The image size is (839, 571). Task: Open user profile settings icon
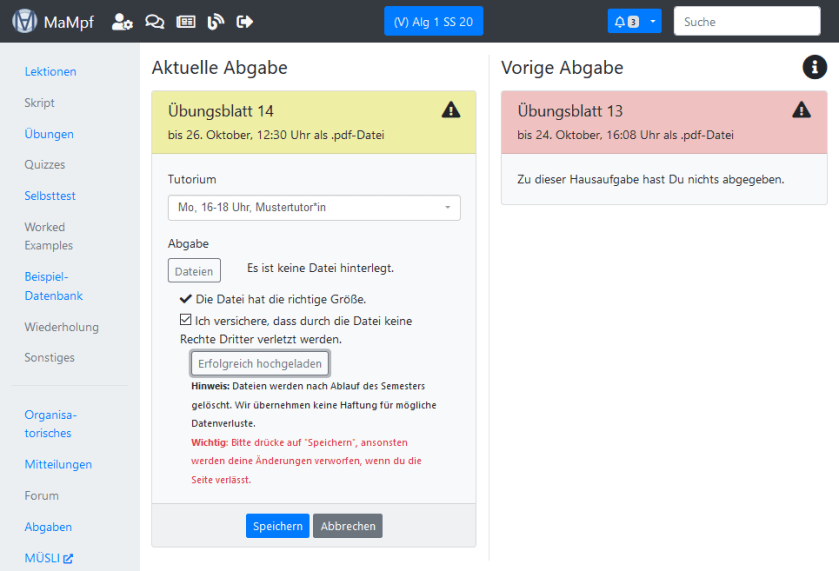tap(122, 21)
